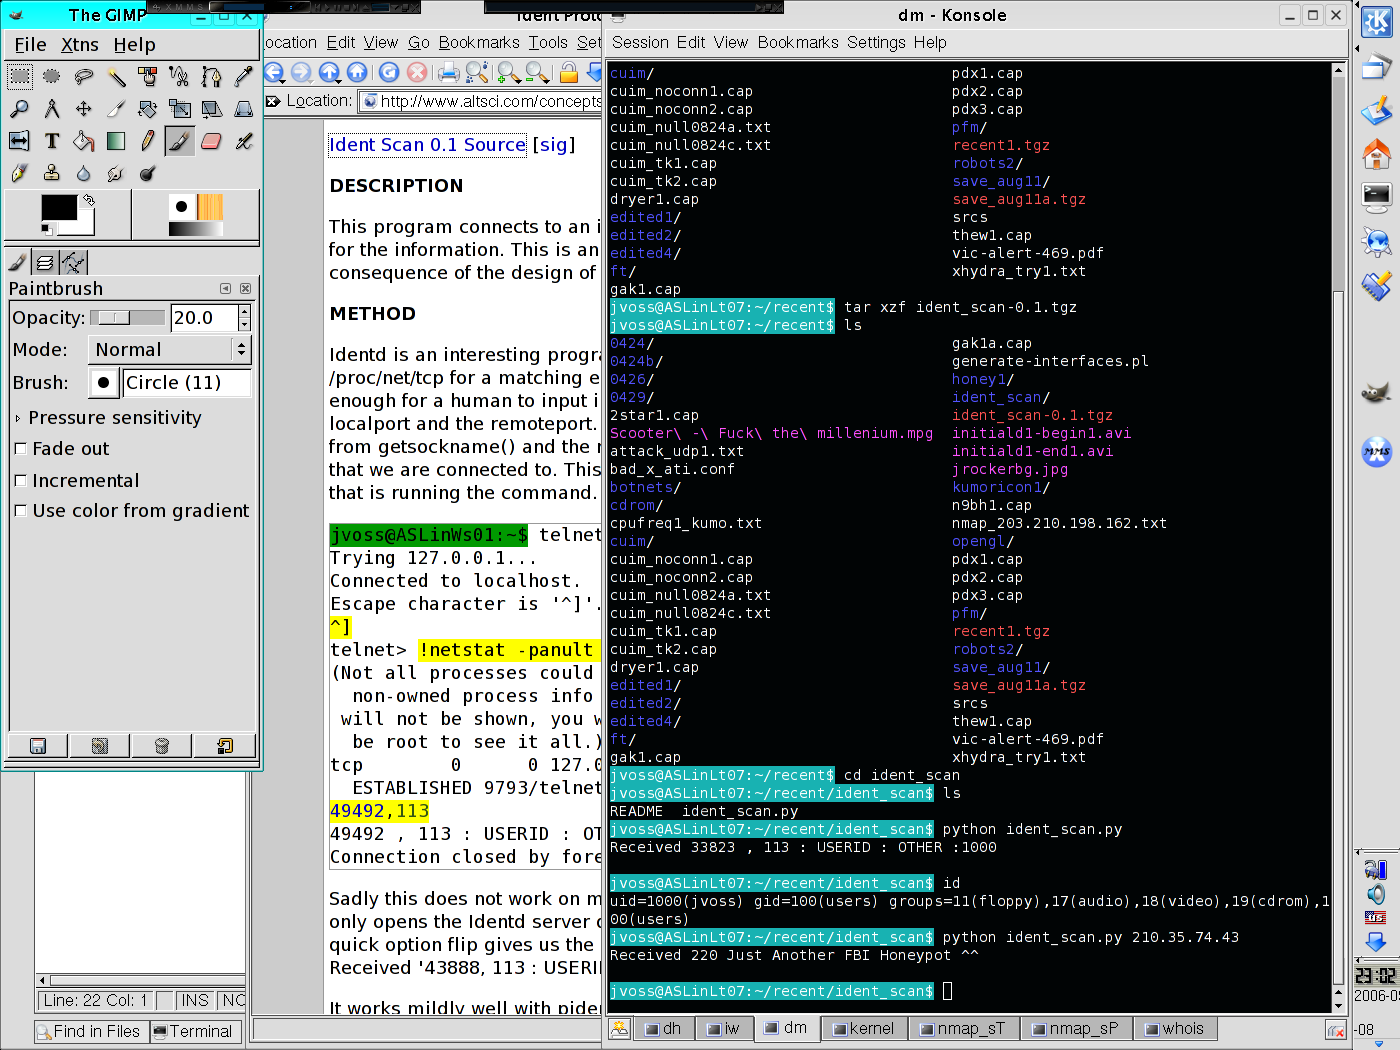Enable the Fade out checkbox
Screen dimensions: 1400x1050
[20, 449]
